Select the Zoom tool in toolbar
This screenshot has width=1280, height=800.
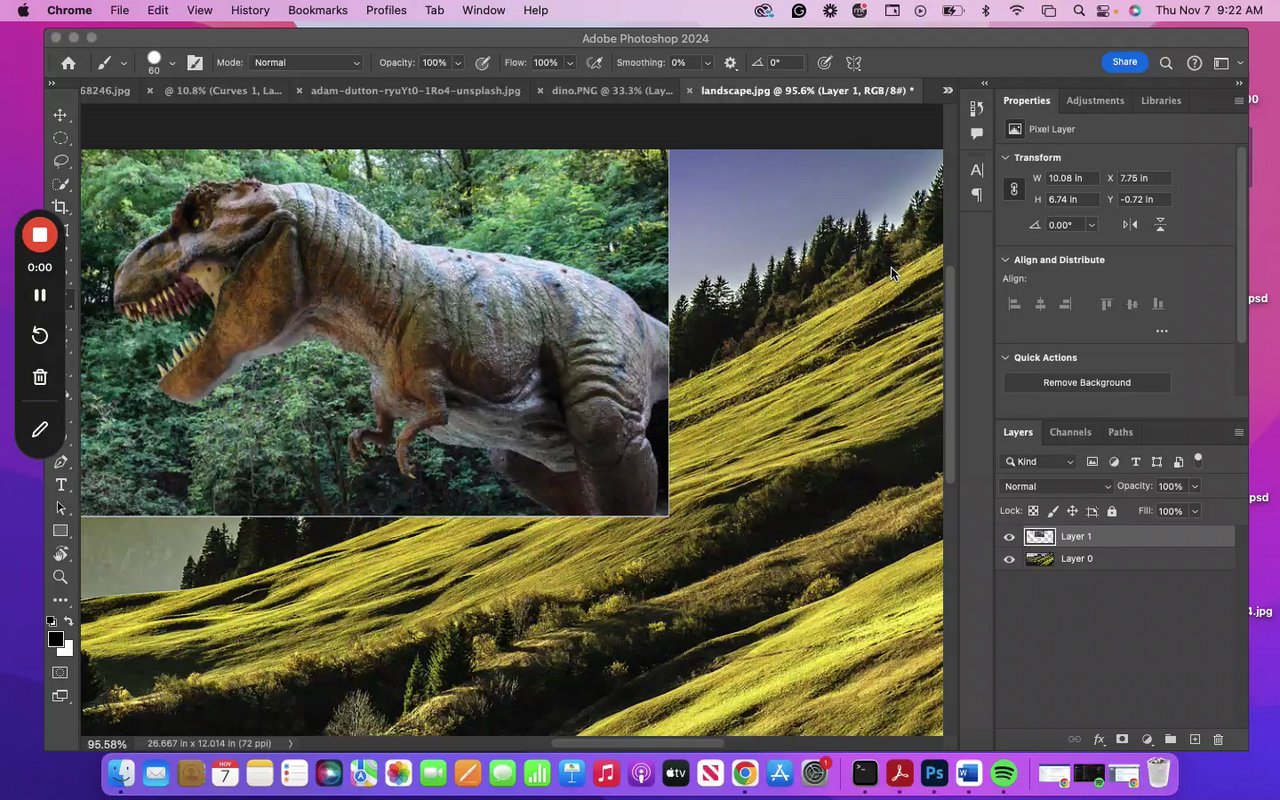point(60,577)
